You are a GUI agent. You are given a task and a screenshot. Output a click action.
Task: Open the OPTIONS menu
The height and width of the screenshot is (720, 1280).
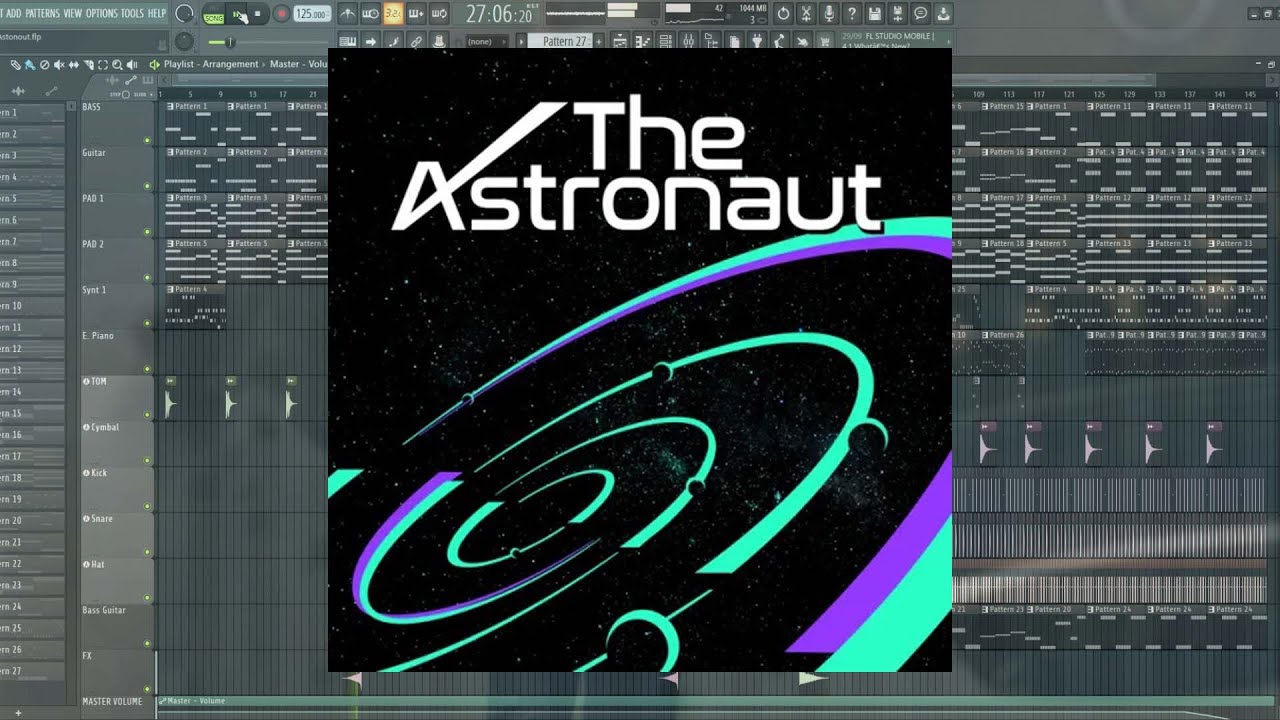point(102,13)
